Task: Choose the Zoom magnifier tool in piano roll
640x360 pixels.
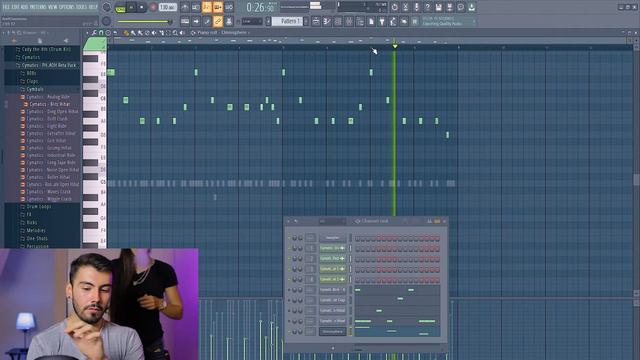Action: pos(175,33)
